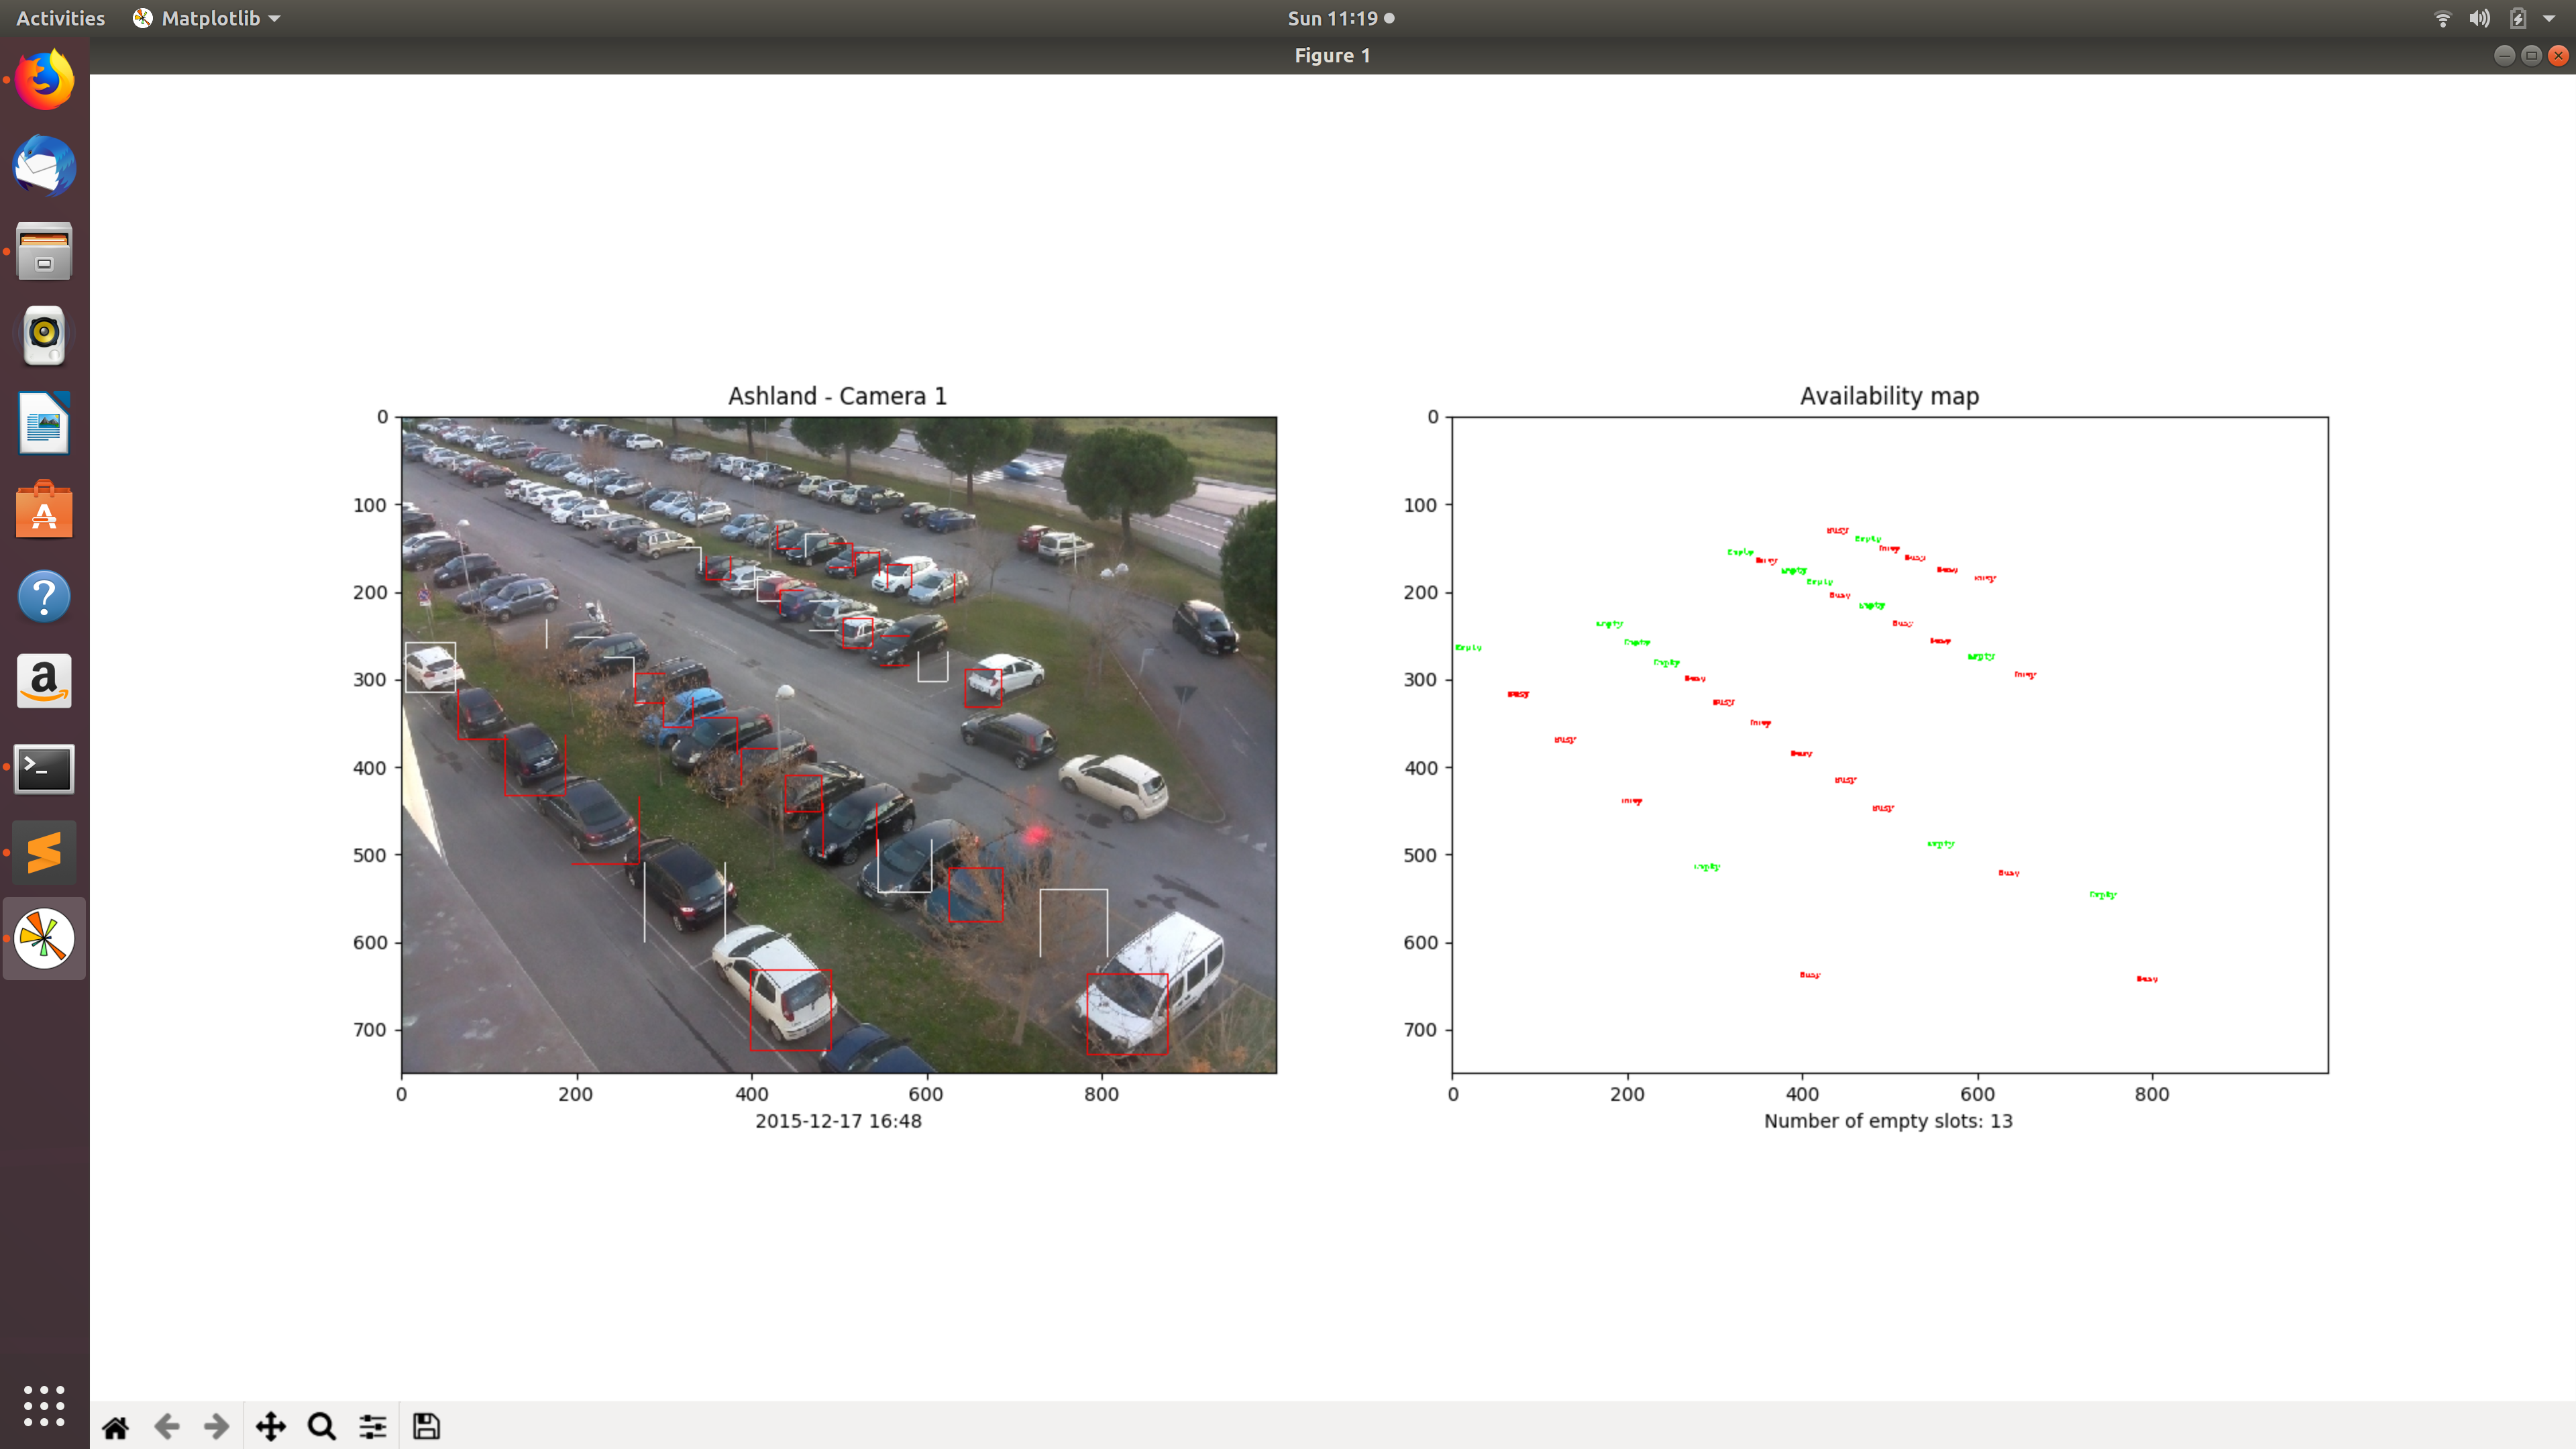Launch Sublime Text from the dock
Image resolution: width=2576 pixels, height=1449 pixels.
point(44,853)
